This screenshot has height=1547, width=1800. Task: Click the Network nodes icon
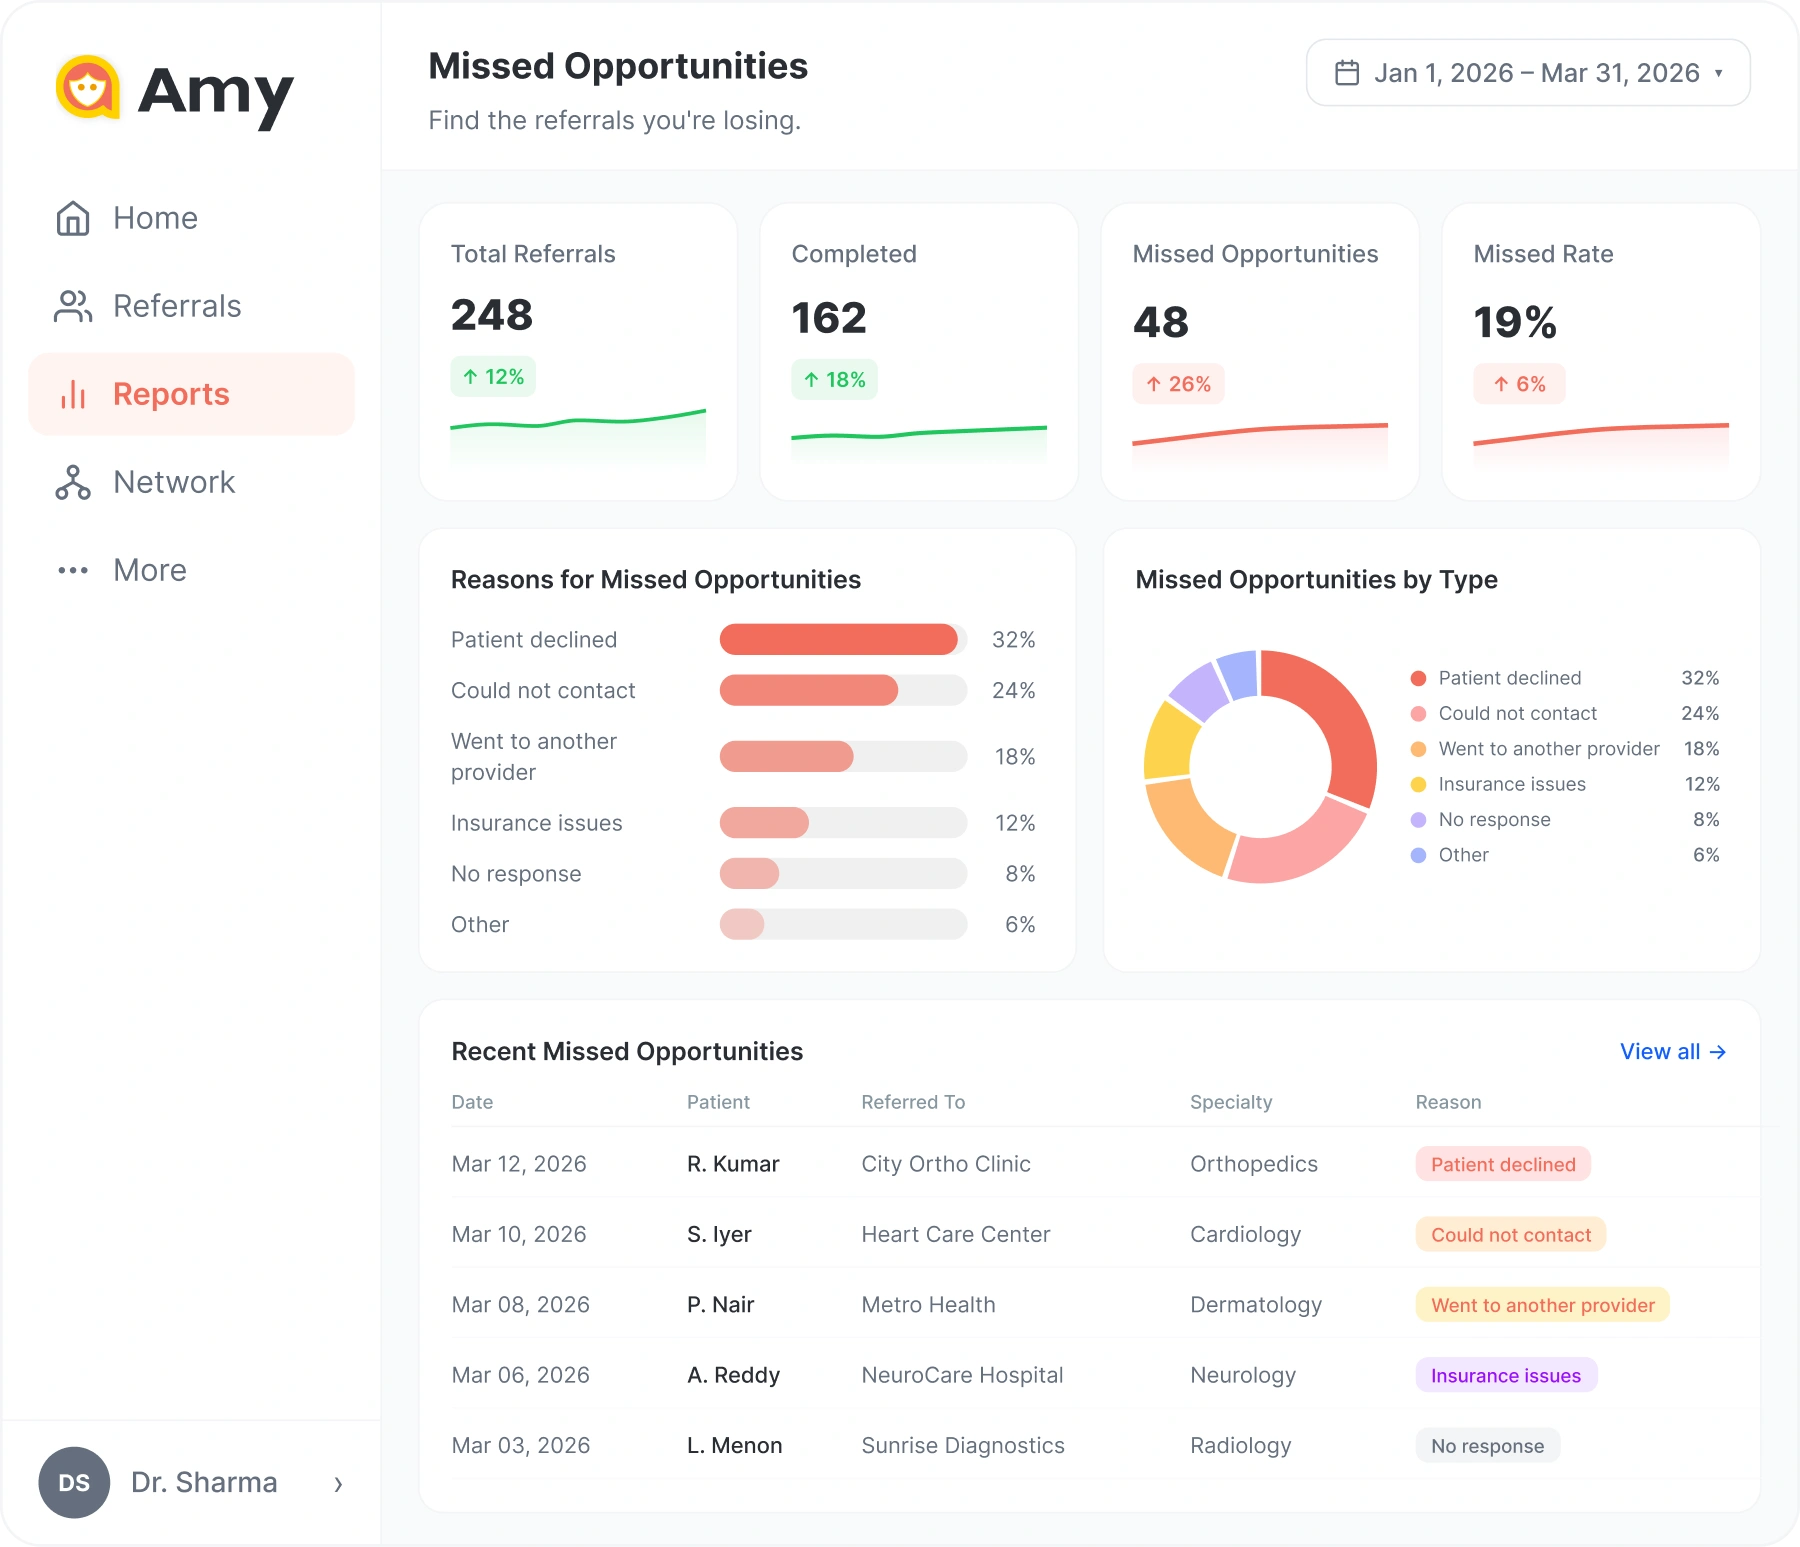point(73,482)
